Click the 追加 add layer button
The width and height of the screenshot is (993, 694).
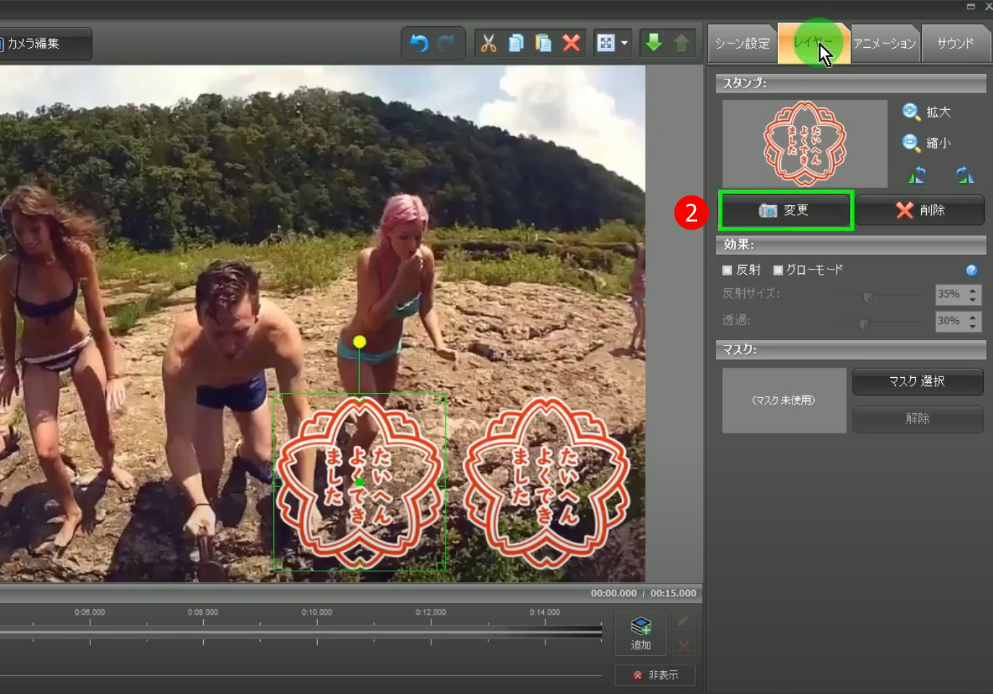pos(641,633)
